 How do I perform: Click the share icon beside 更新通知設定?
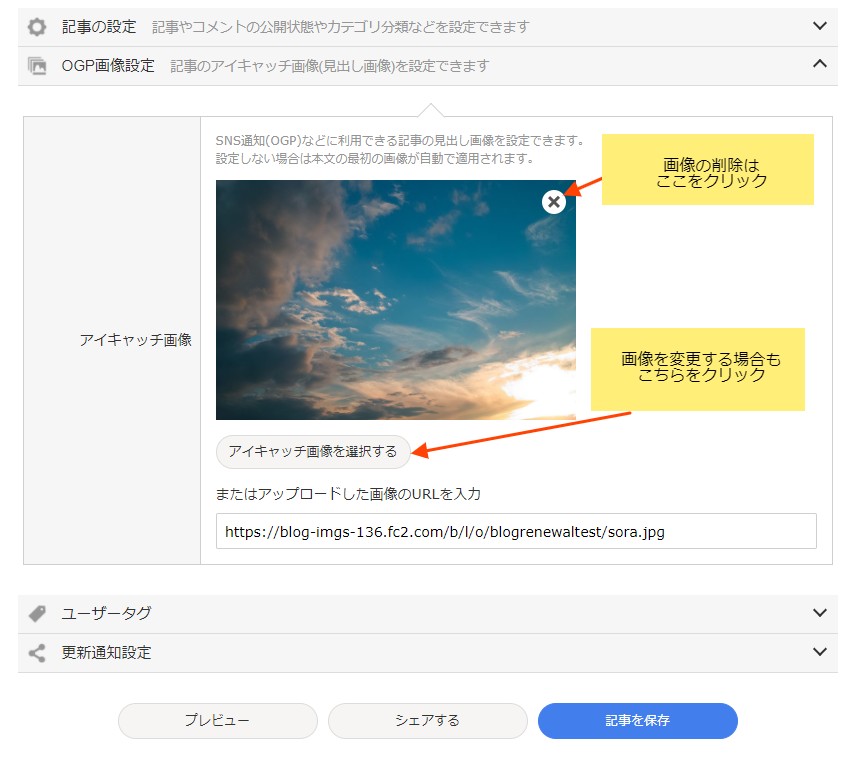coord(37,653)
